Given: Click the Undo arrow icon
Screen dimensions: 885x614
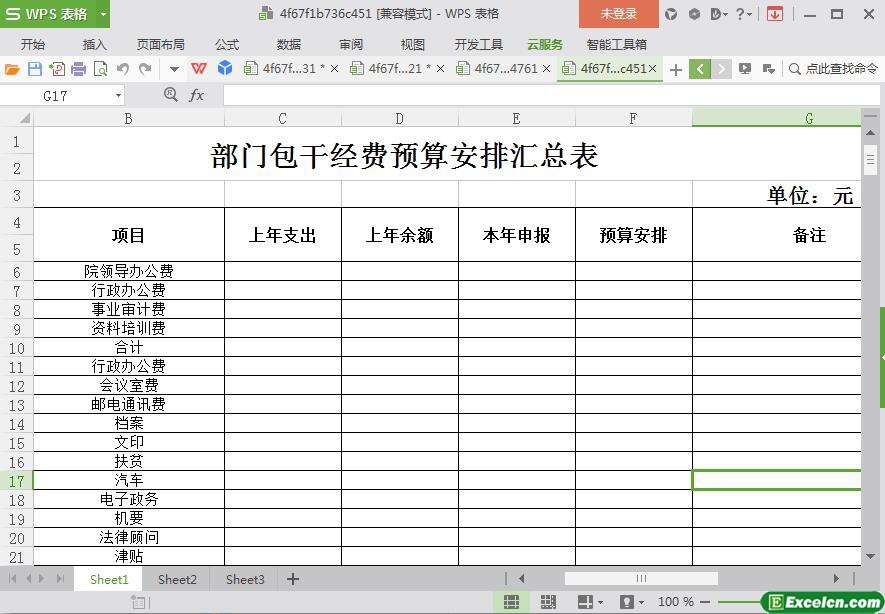Looking at the screenshot, I should point(123,69).
